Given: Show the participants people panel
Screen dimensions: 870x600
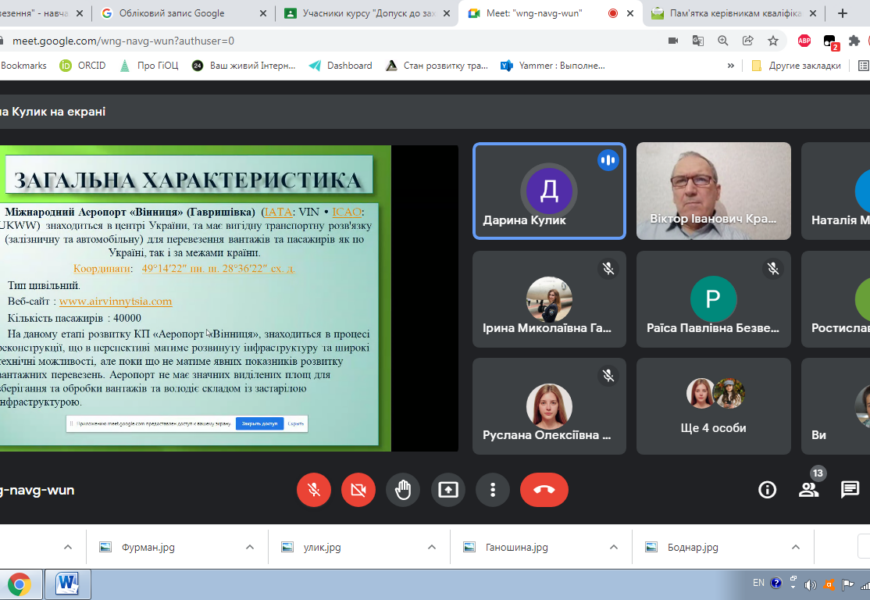Looking at the screenshot, I should [808, 489].
